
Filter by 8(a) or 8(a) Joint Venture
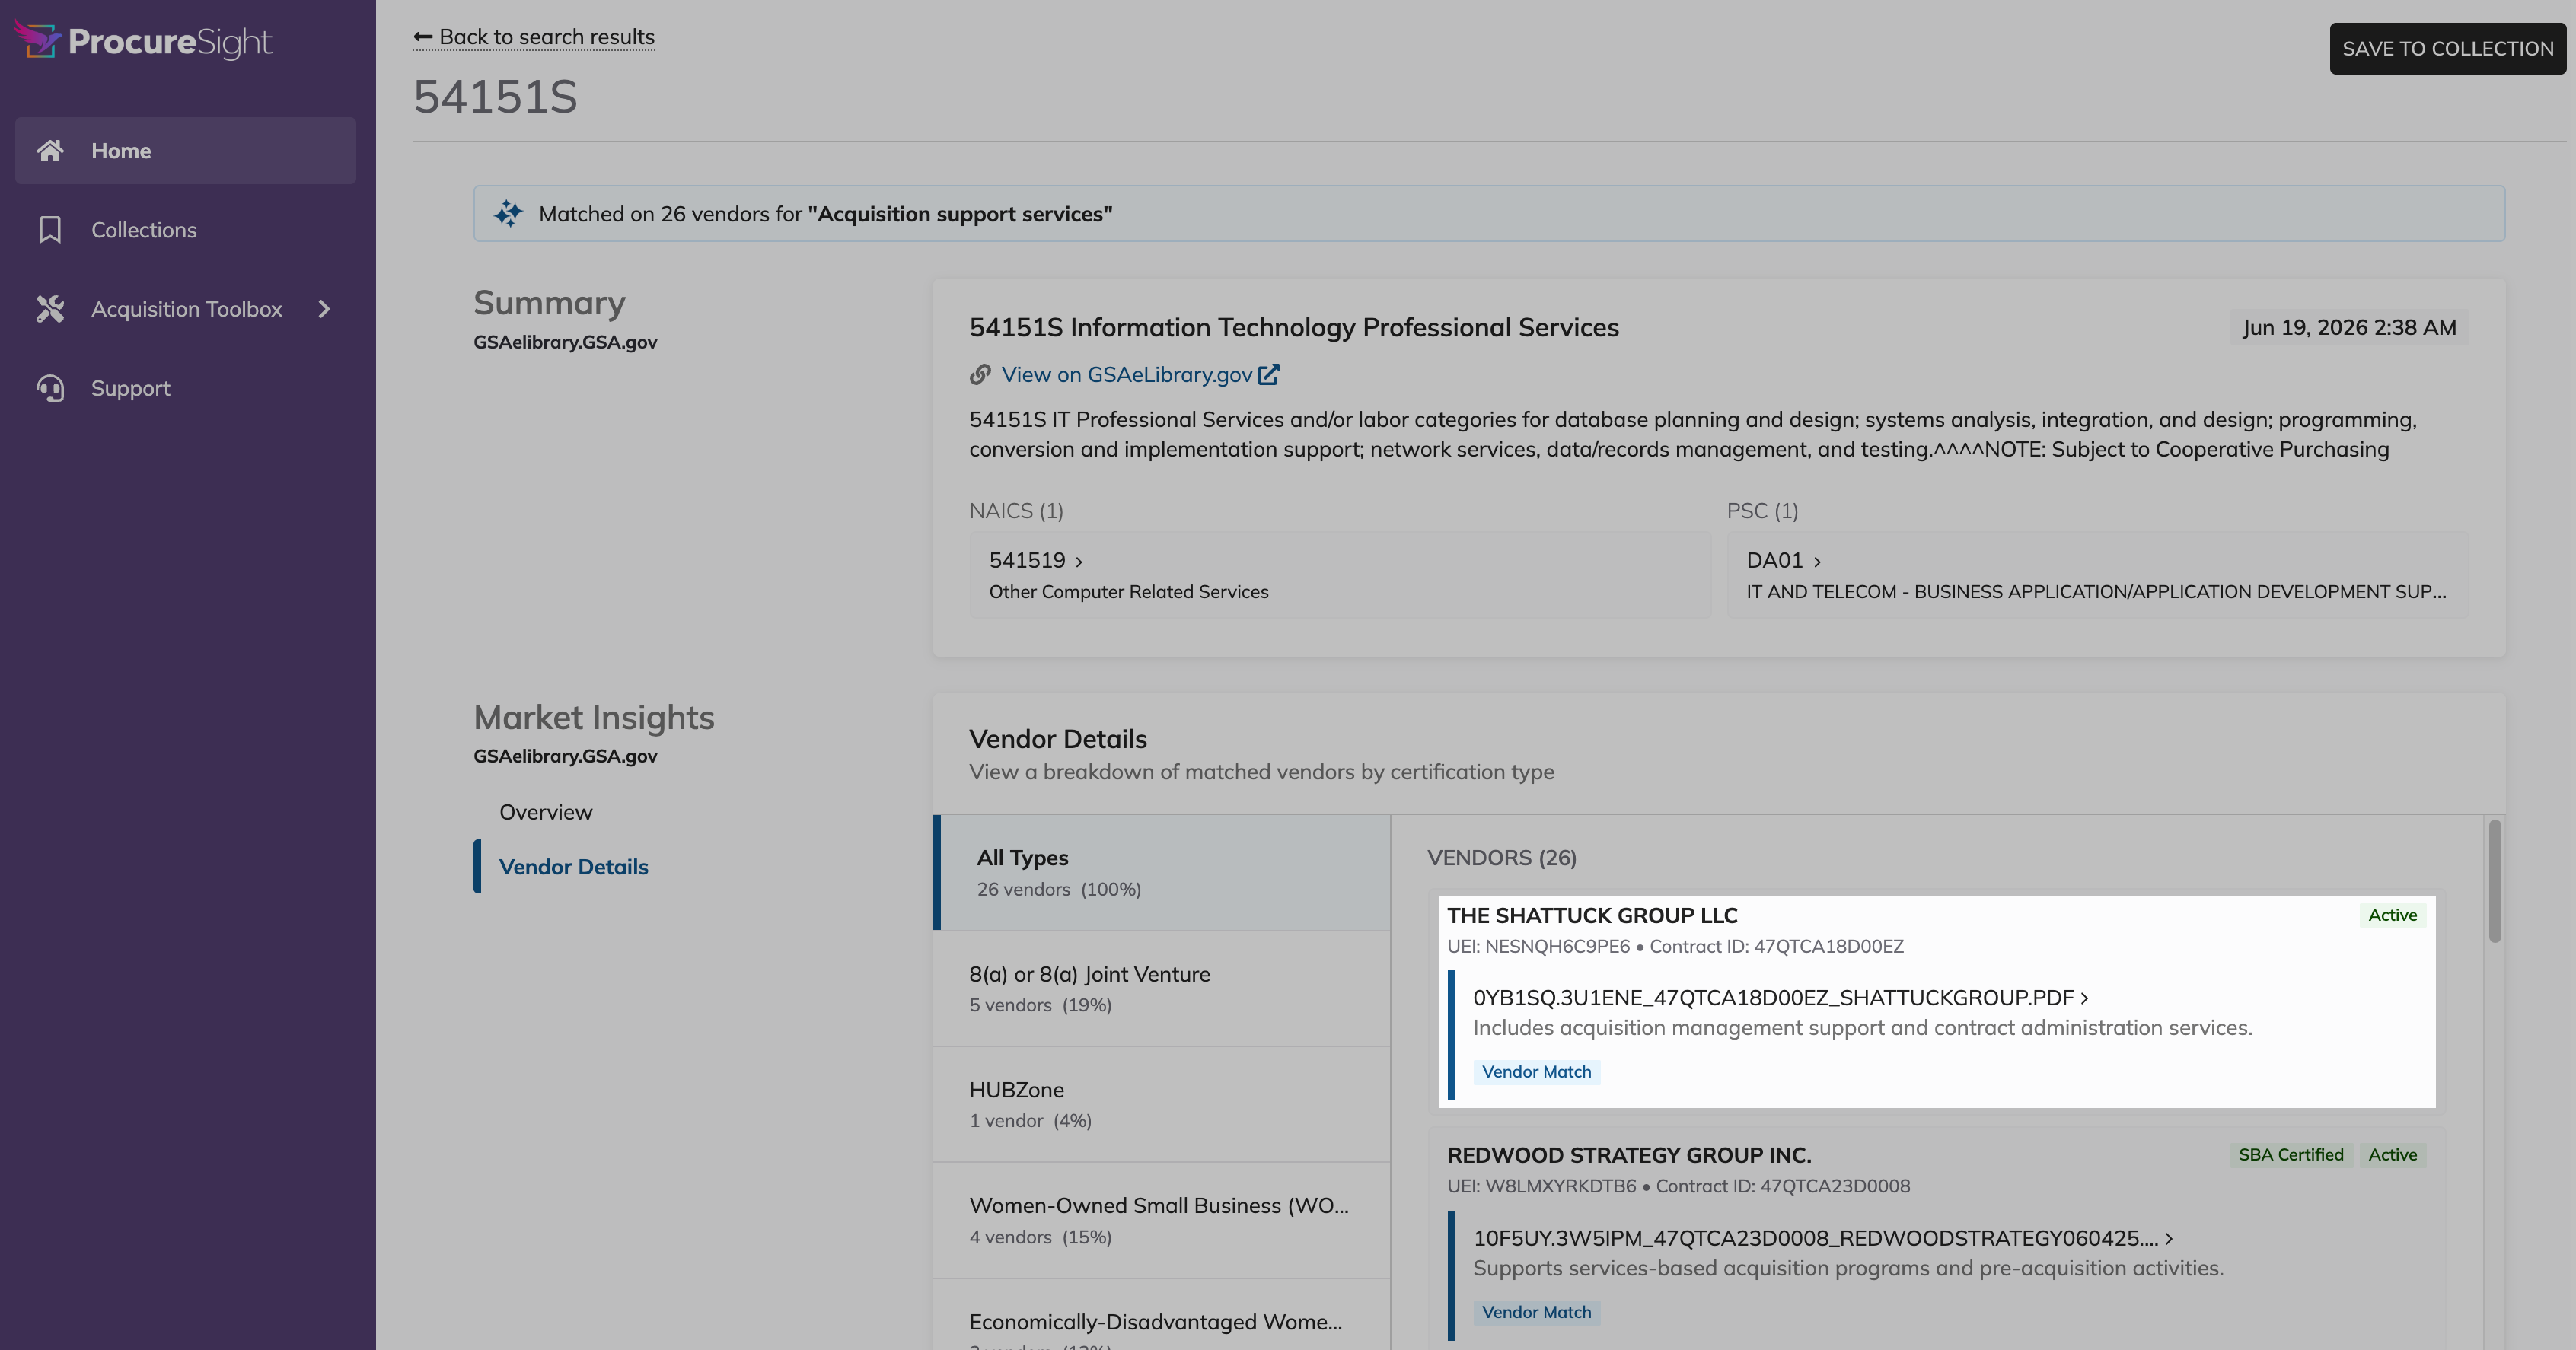point(1162,988)
